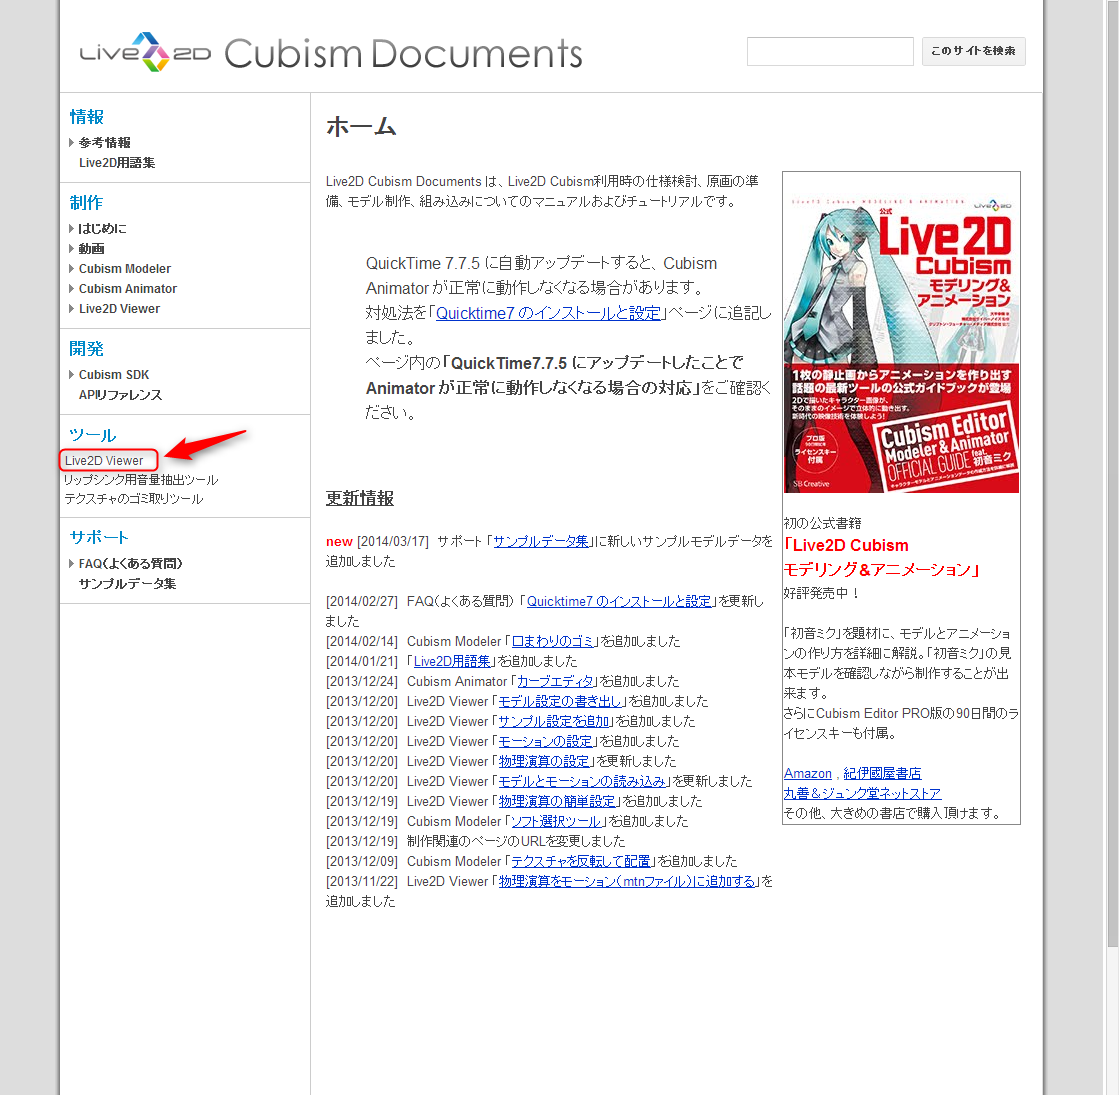Expand the 参考情報 sidebar item

(x=71, y=143)
